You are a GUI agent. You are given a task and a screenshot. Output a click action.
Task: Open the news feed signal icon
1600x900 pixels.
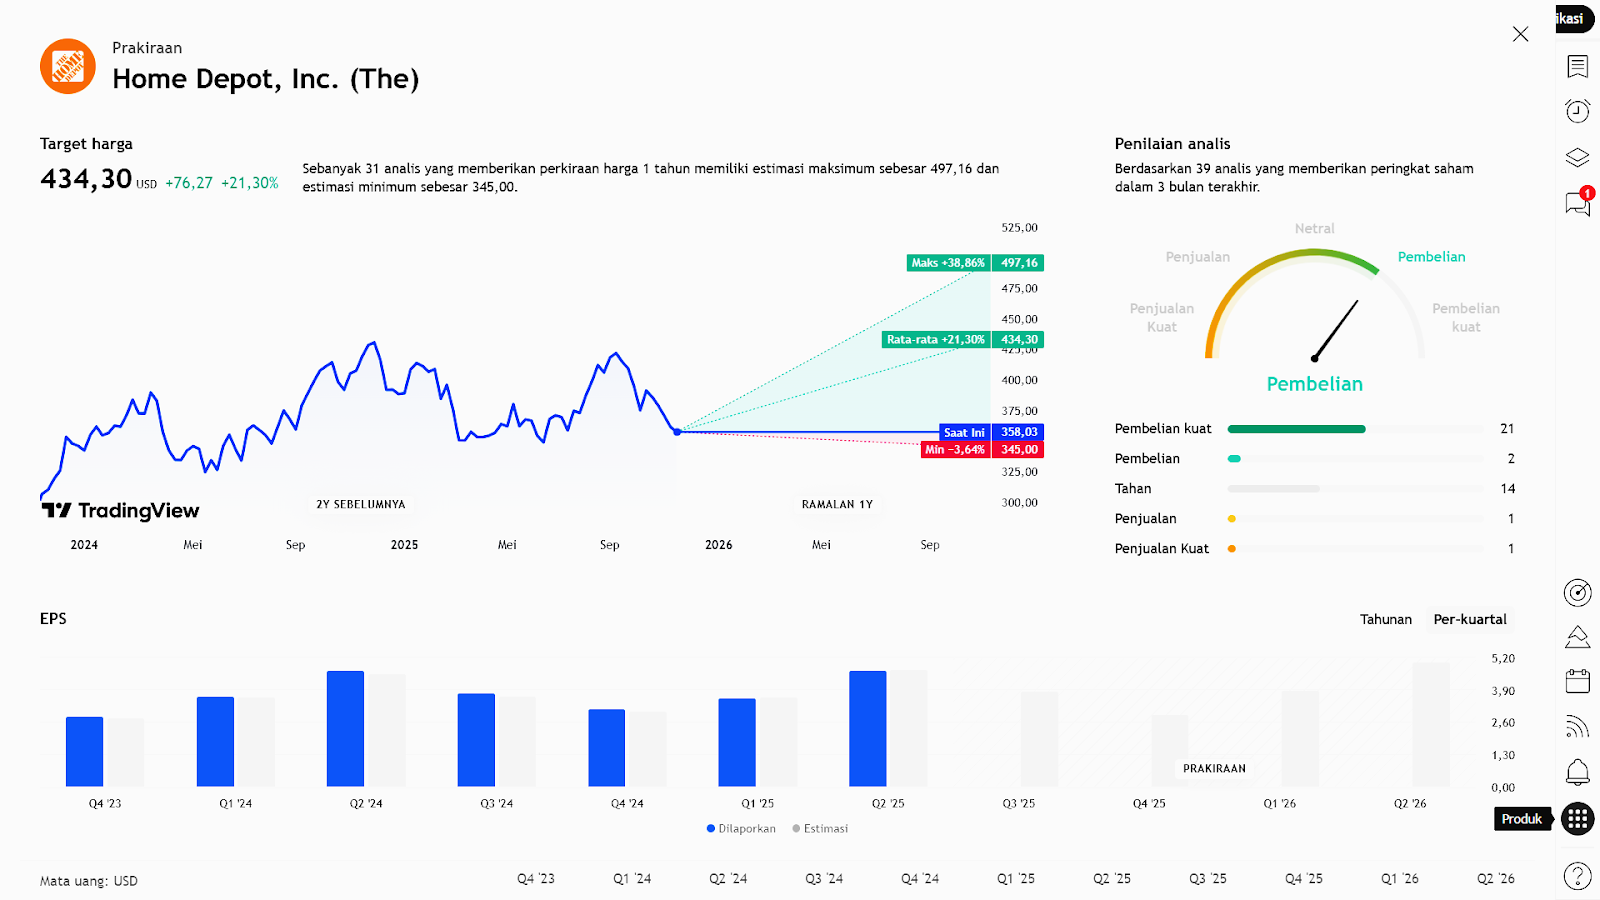point(1577,726)
